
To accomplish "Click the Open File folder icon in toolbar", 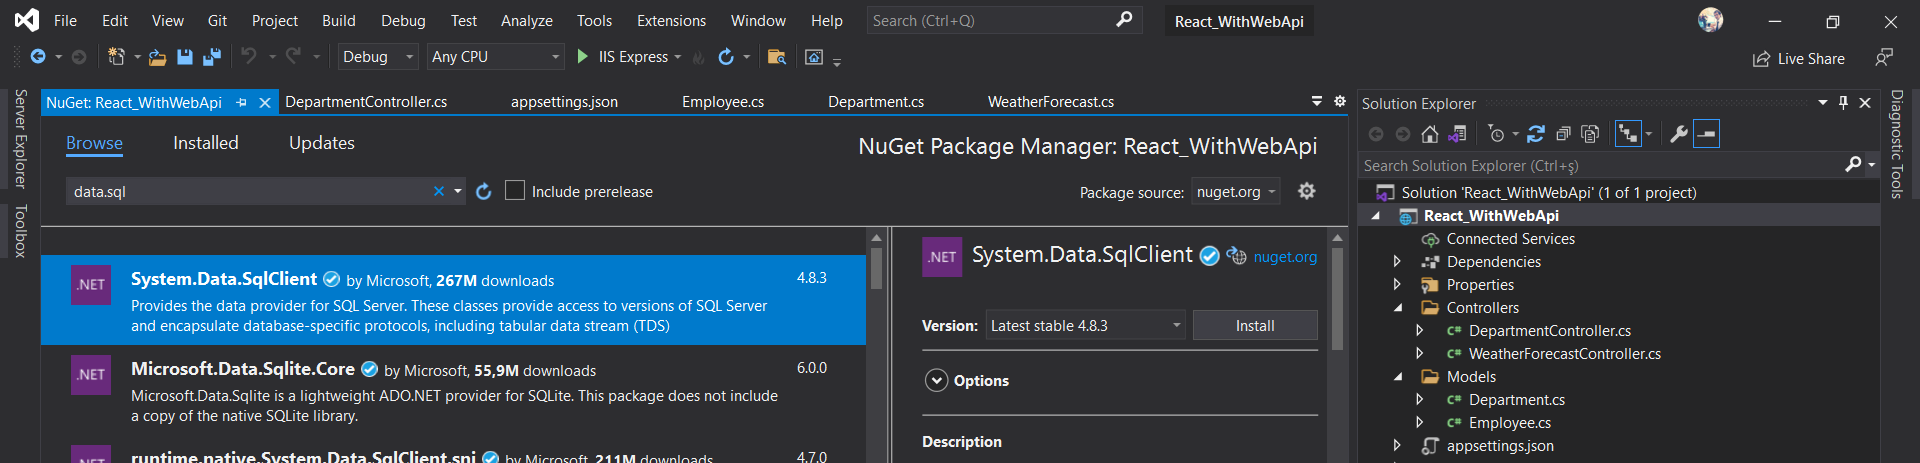I will [x=157, y=57].
